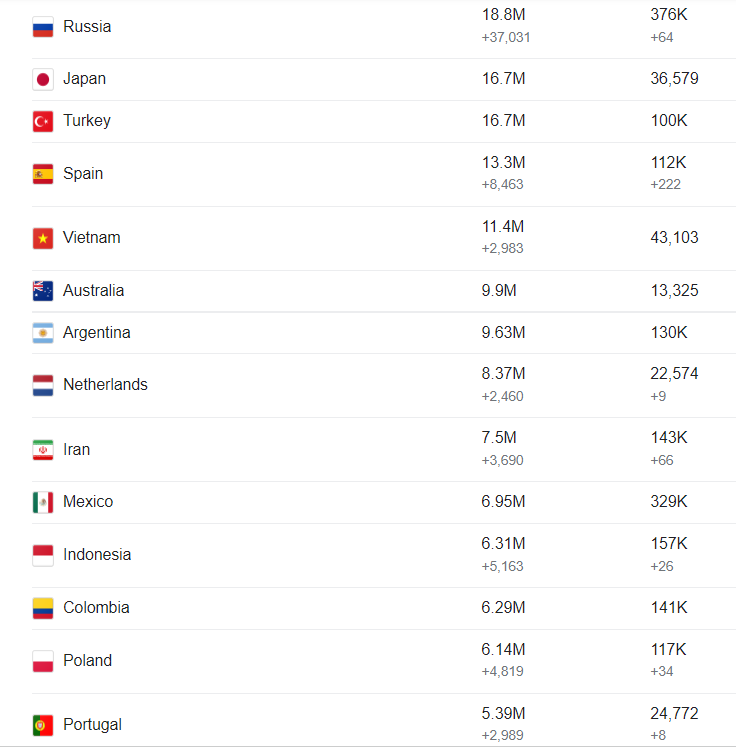Click Spain's +8,463 new cases figure
736x747 pixels.
tap(503, 184)
